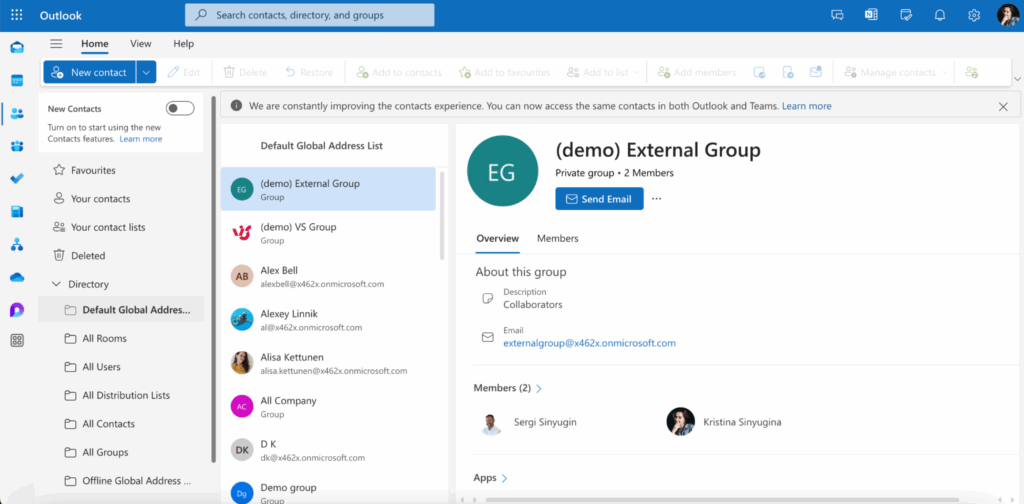This screenshot has height=504, width=1024.
Task: Open the org chart app icon
Action: click(x=17, y=245)
